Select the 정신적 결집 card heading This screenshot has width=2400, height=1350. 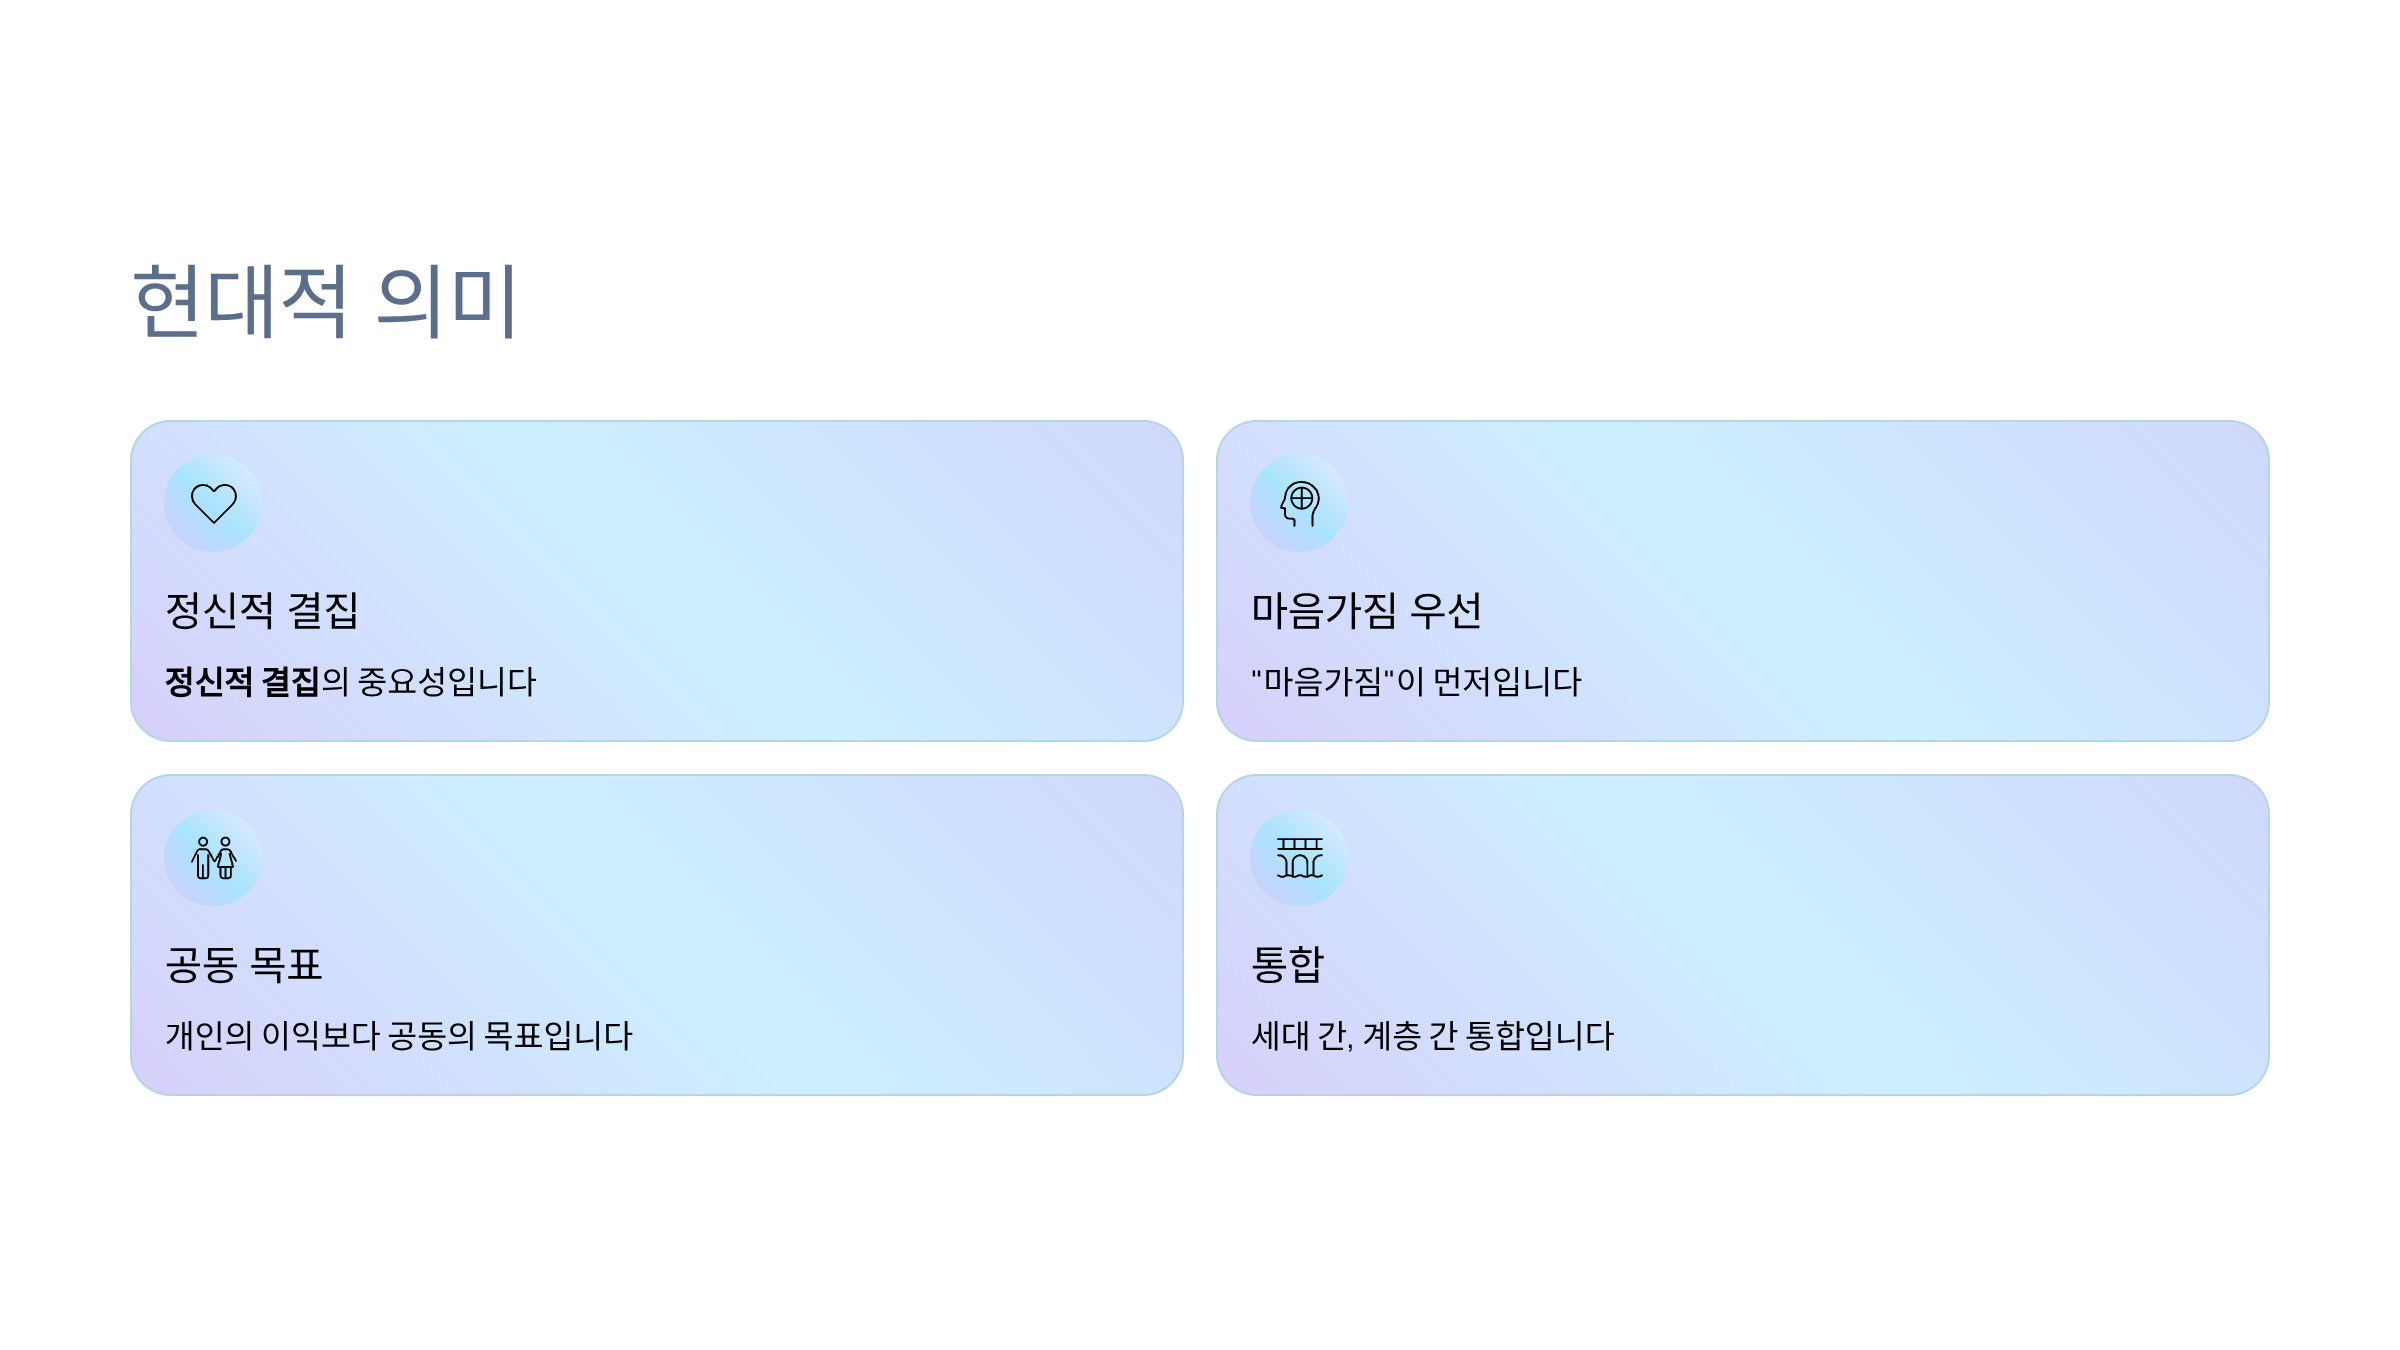click(262, 610)
